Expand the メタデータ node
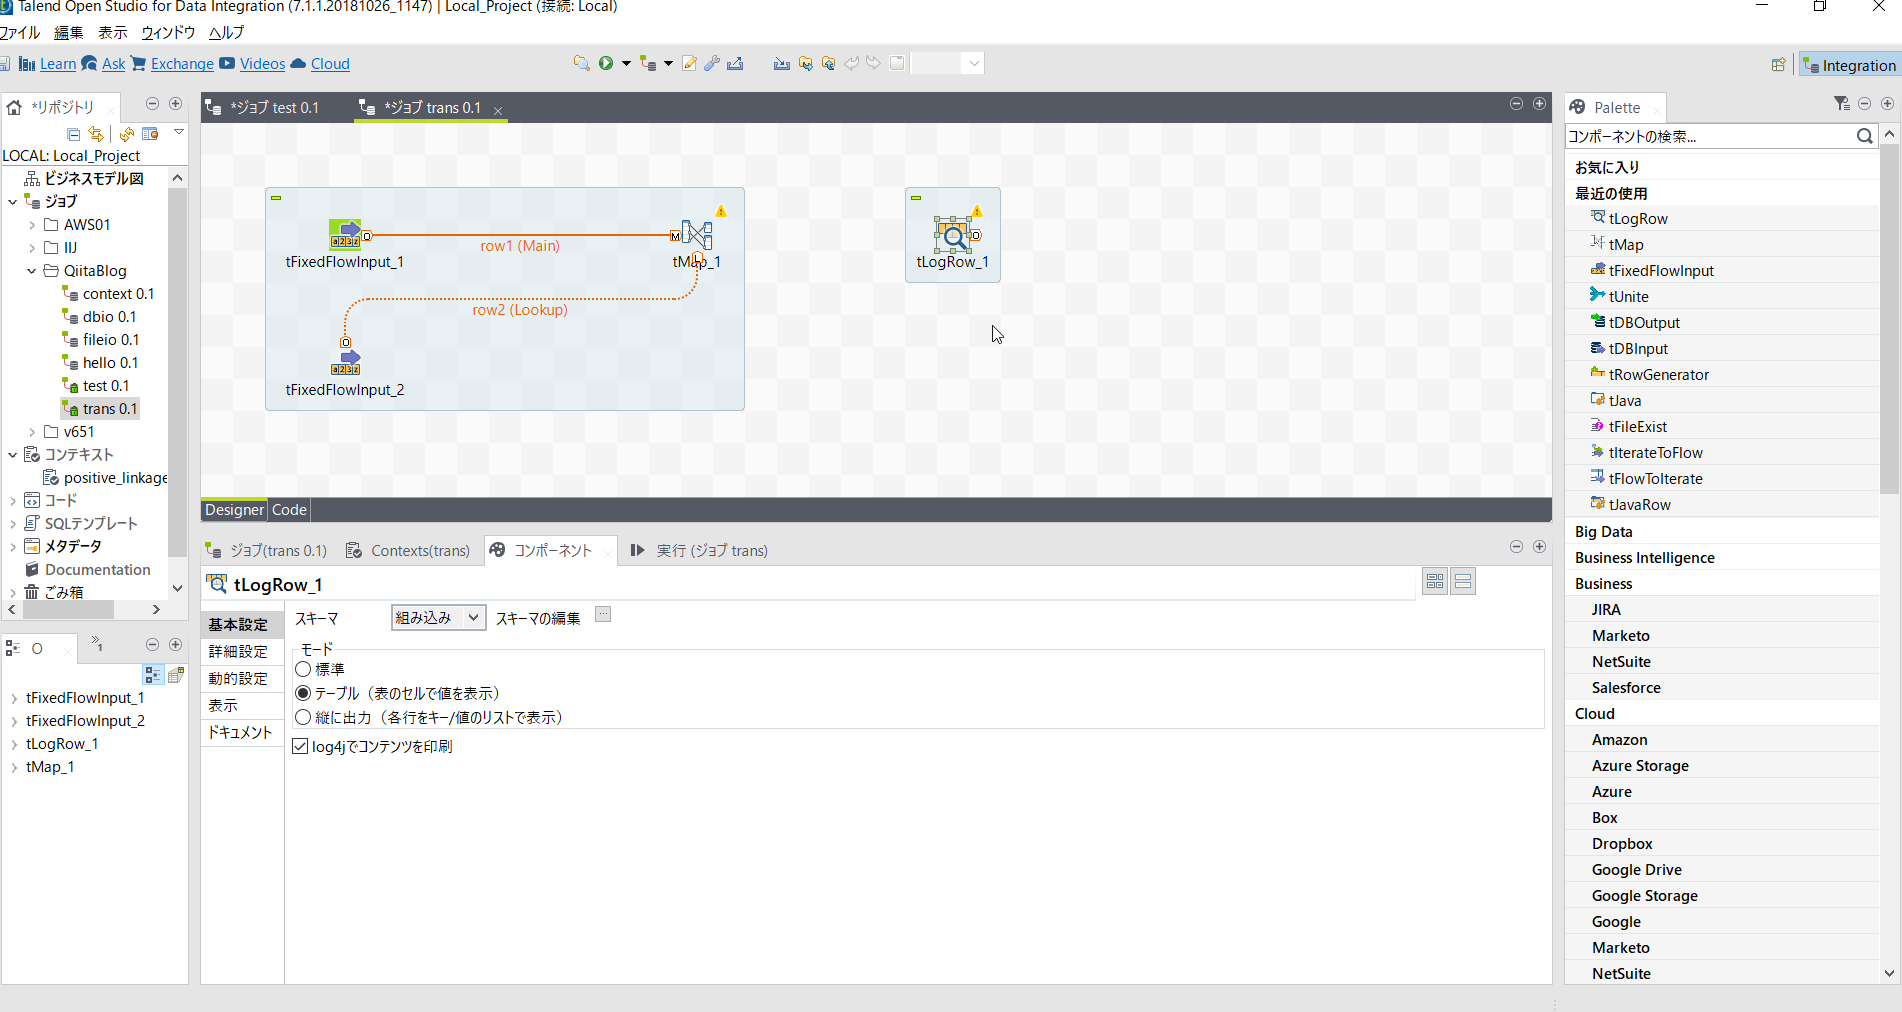This screenshot has width=1902, height=1012. [x=12, y=547]
